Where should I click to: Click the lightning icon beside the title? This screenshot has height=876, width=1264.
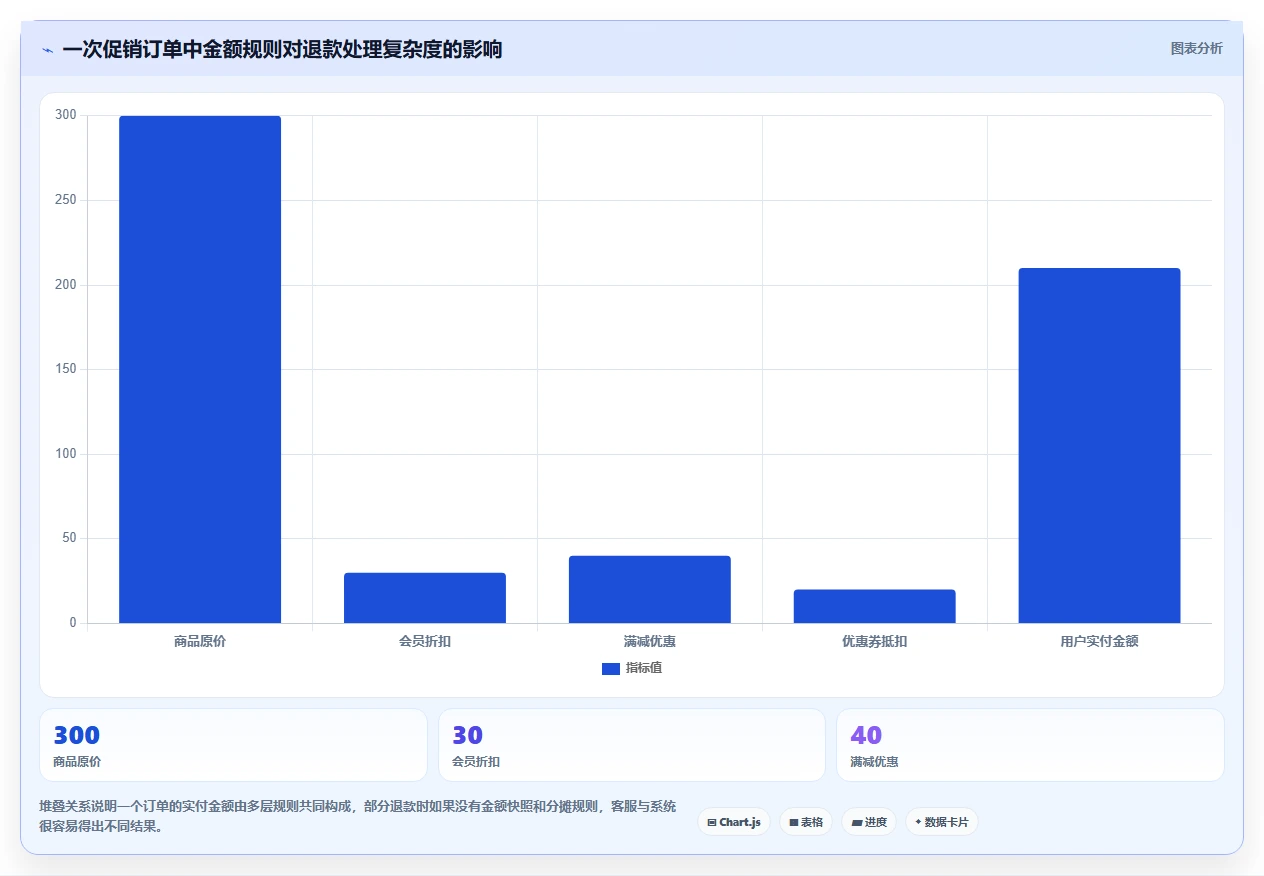coord(47,49)
